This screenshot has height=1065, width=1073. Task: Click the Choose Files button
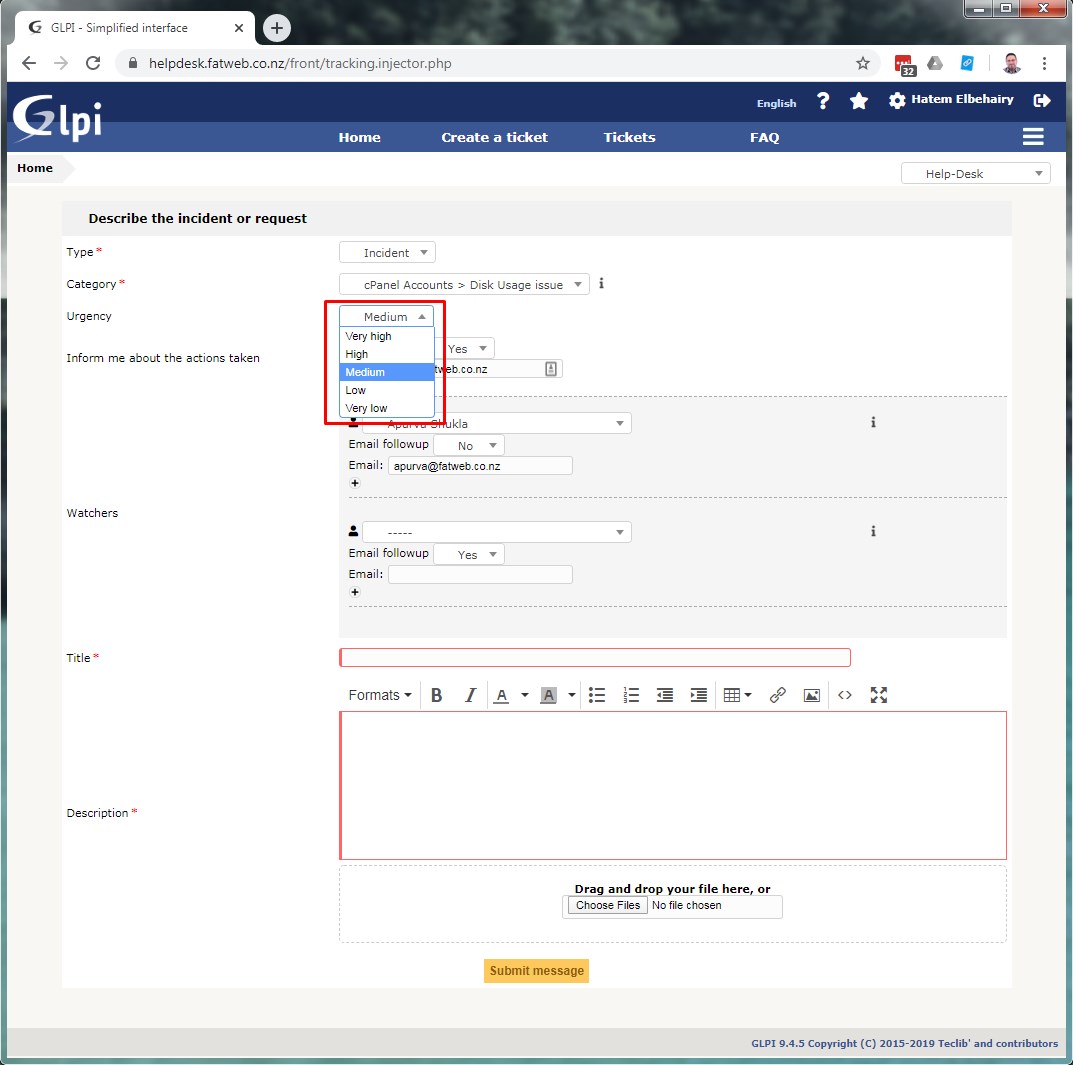tap(608, 905)
